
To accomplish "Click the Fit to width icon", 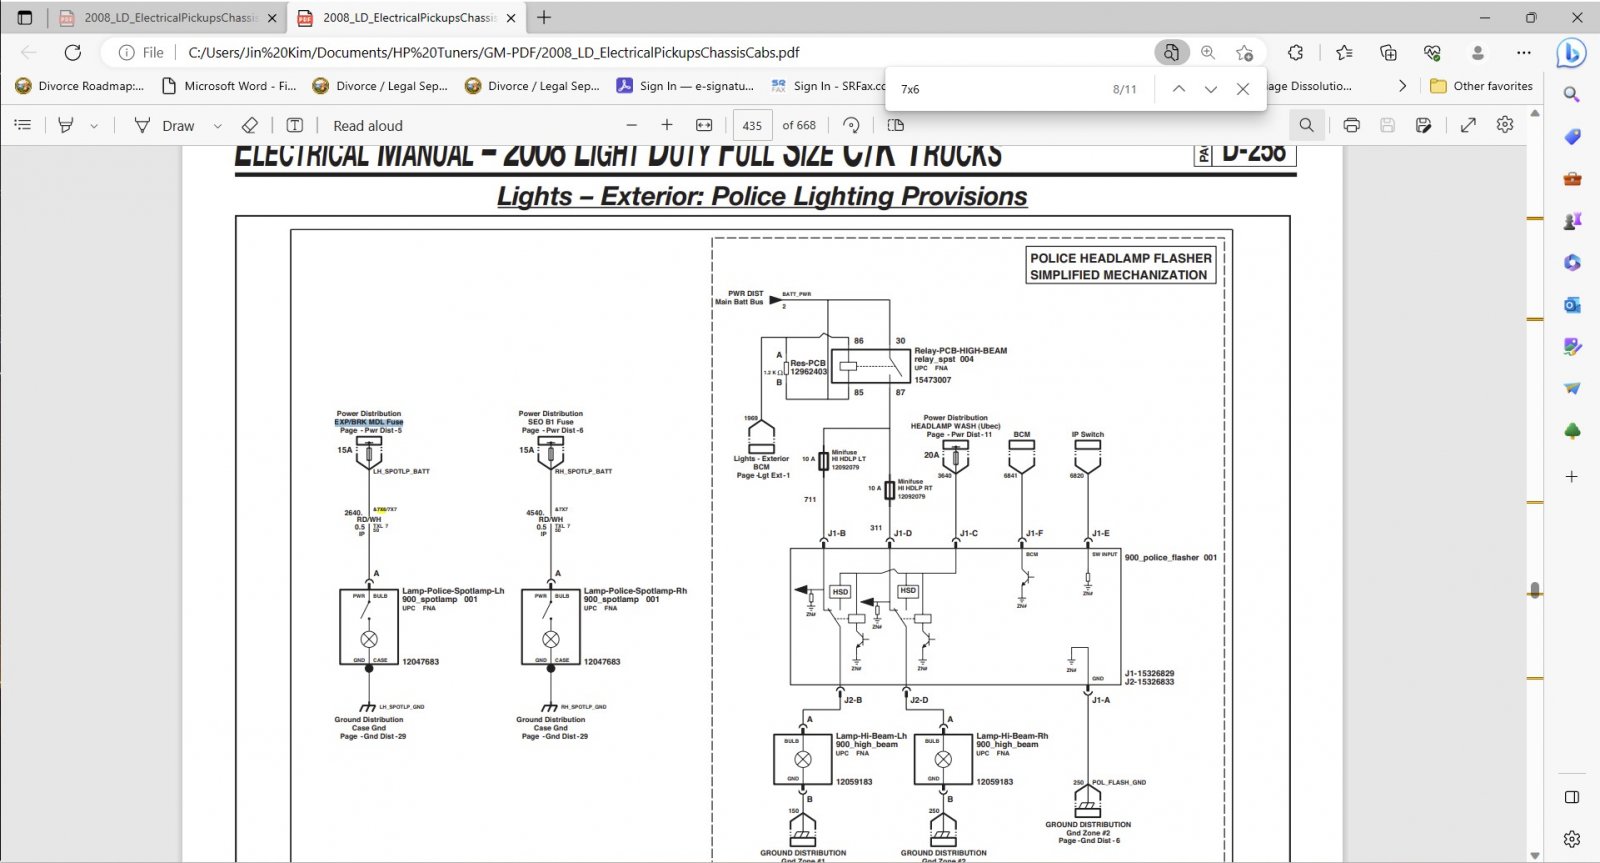I will 704,125.
